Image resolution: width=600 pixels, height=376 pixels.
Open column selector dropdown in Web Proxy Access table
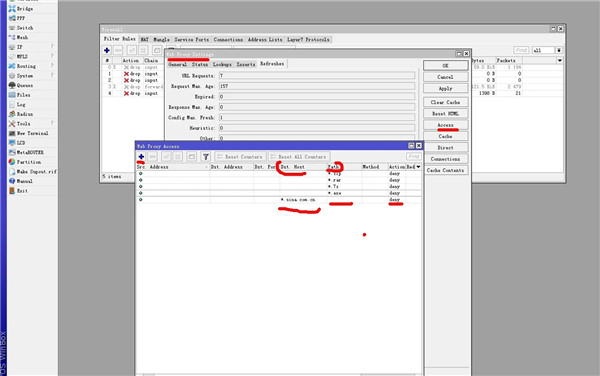pos(418,167)
